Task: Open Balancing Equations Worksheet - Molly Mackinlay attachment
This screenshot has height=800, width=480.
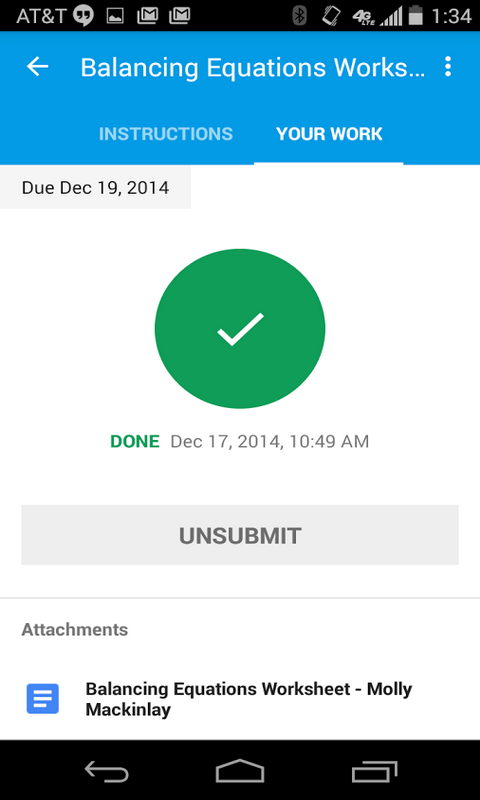Action: pyautogui.click(x=248, y=699)
